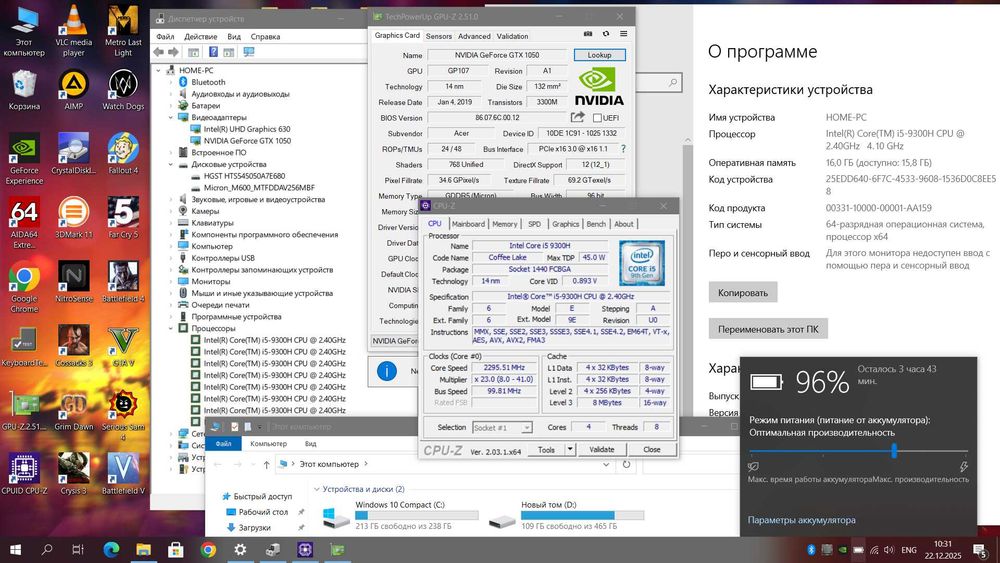The height and width of the screenshot is (563, 1000).
Task: Collapse Видеоадаптеры node in Device Manager
Action: pyautogui.click(x=171, y=117)
